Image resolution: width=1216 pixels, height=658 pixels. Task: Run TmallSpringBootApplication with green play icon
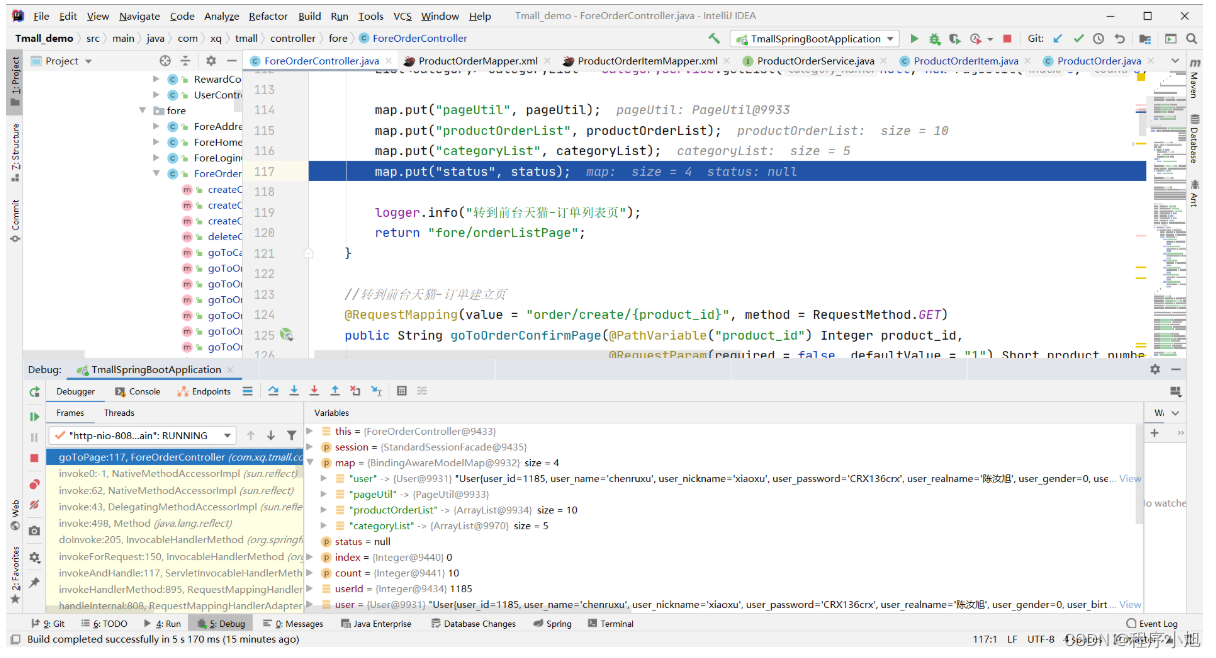[914, 39]
